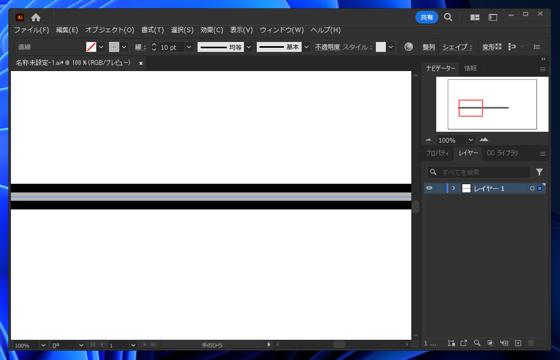Open the 不透明度 opacity link
The image size is (560, 360).
tap(327, 47)
